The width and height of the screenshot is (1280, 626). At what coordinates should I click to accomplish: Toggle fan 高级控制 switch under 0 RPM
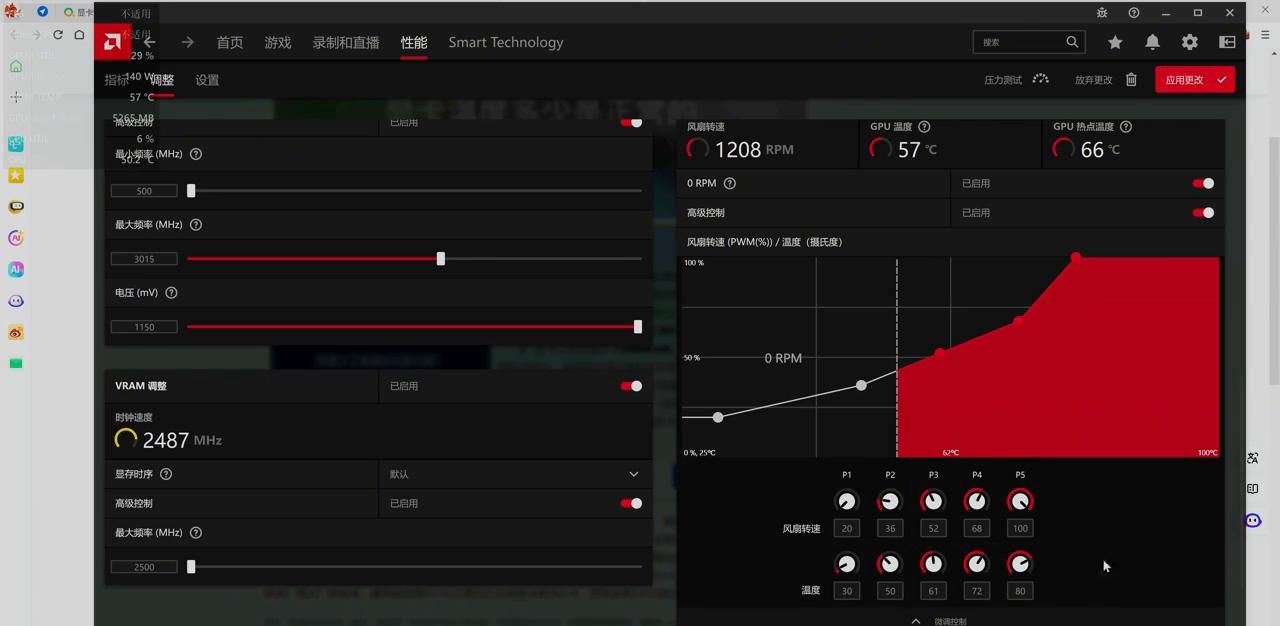pyautogui.click(x=1203, y=212)
